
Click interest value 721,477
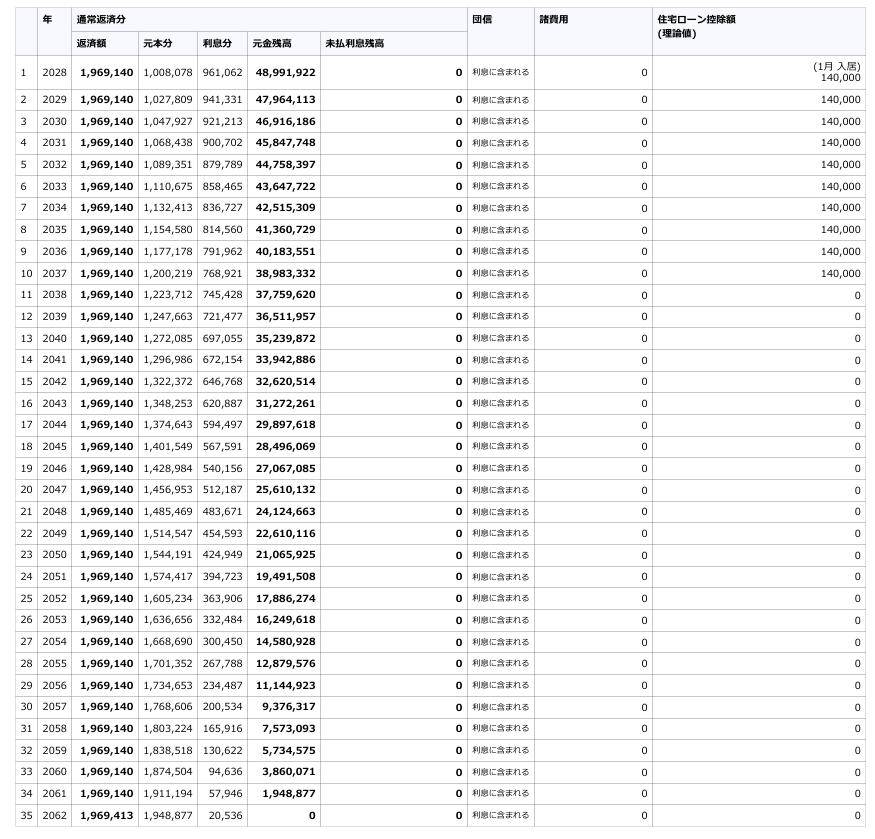click(223, 317)
